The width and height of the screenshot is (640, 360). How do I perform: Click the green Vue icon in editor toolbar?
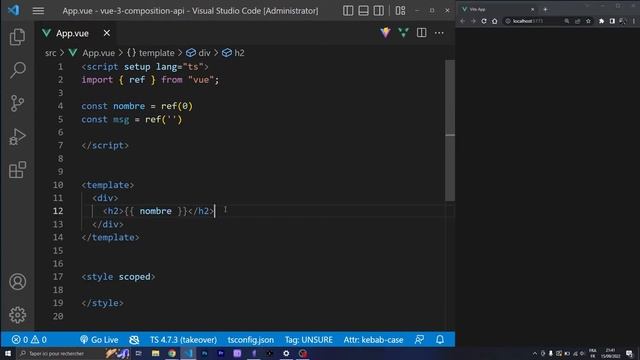pos(403,33)
